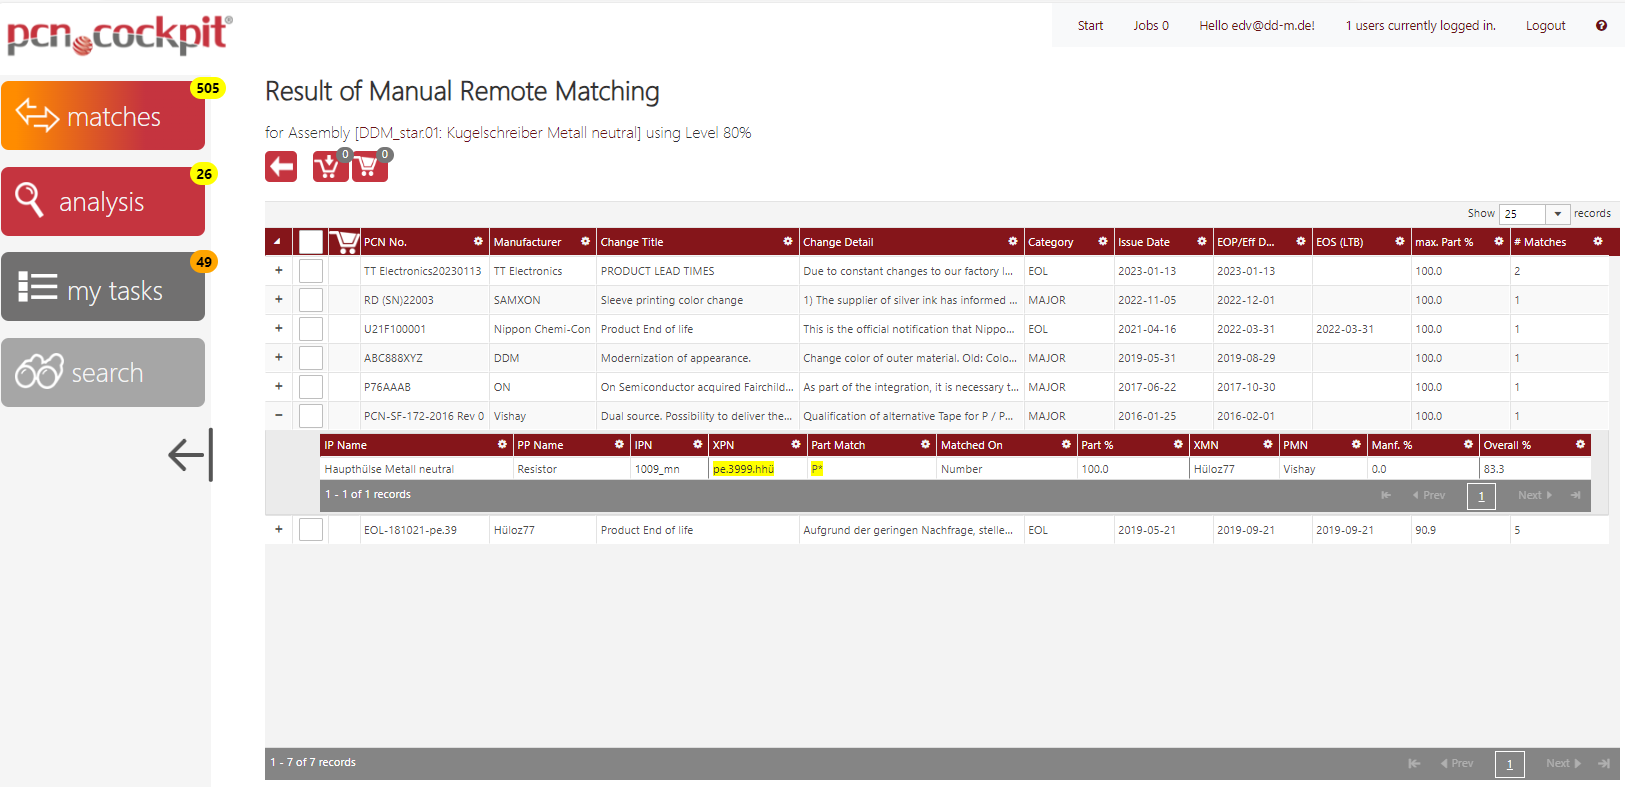This screenshot has height=787, width=1625.
Task: Open Matched On column settings gear
Action: click(1066, 444)
